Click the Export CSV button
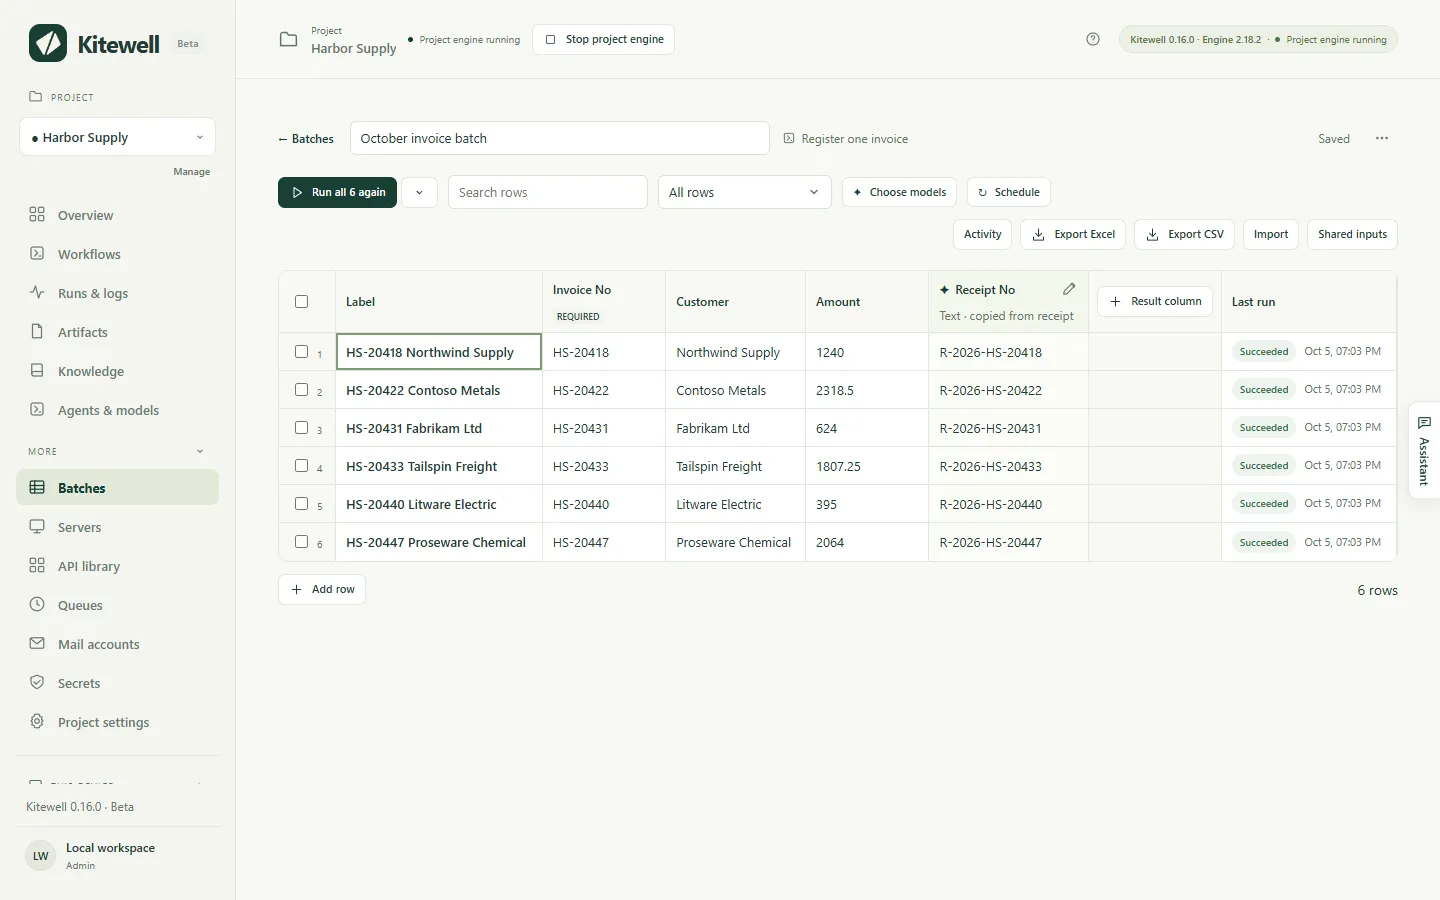Viewport: 1440px width, 900px height. click(1185, 234)
